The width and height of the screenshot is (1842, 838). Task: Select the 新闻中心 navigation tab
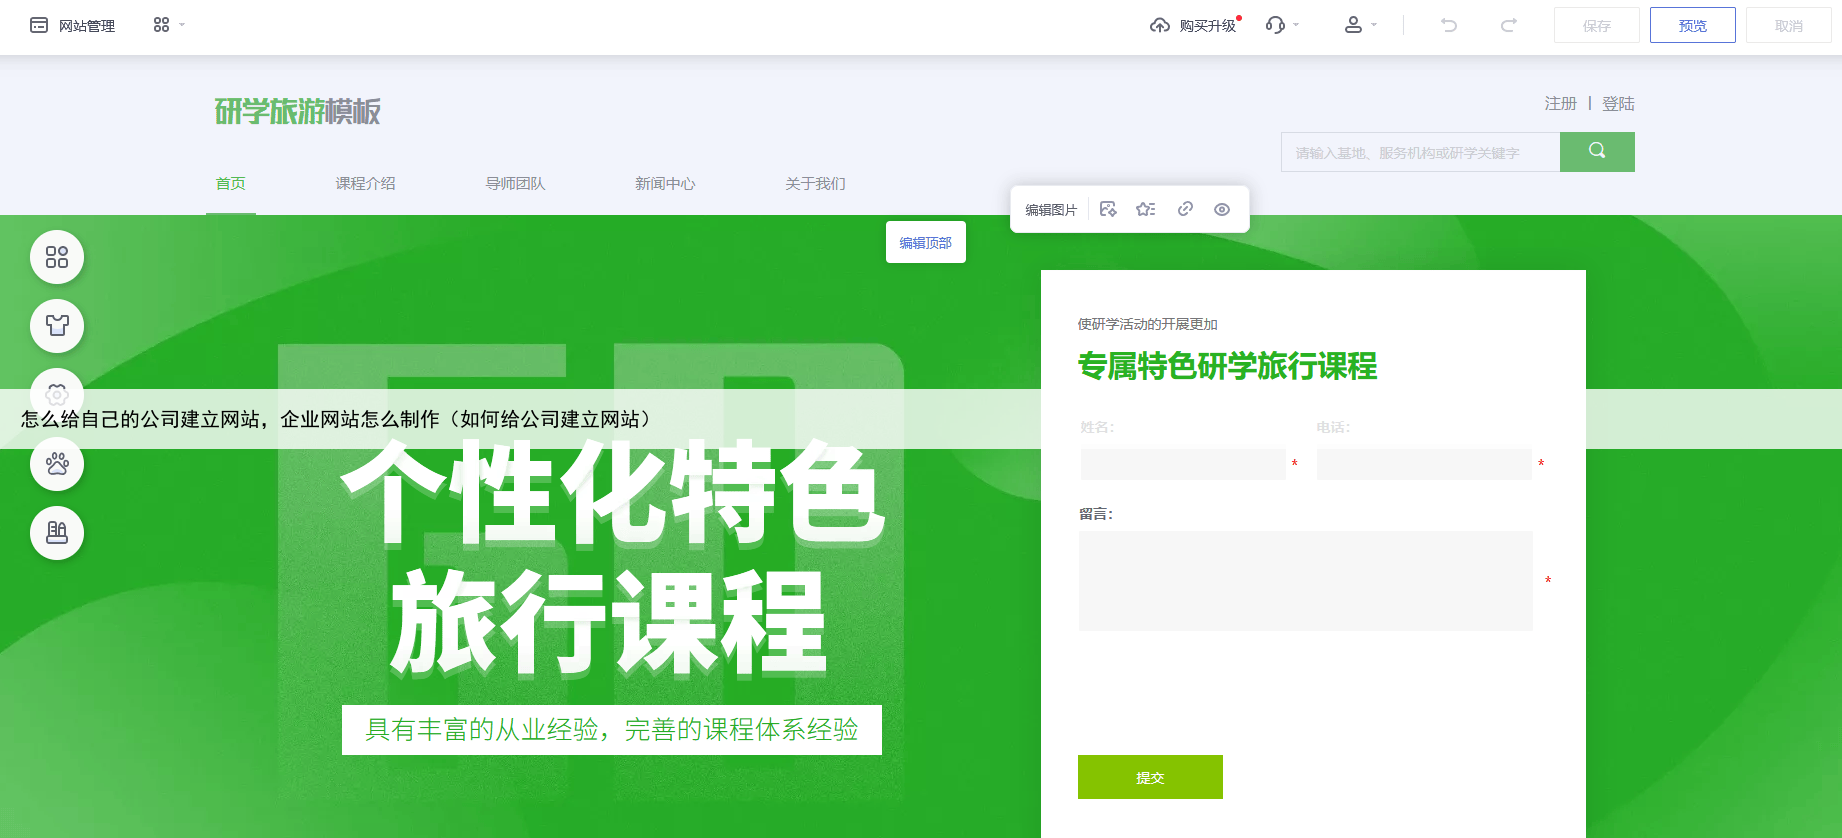pos(665,184)
